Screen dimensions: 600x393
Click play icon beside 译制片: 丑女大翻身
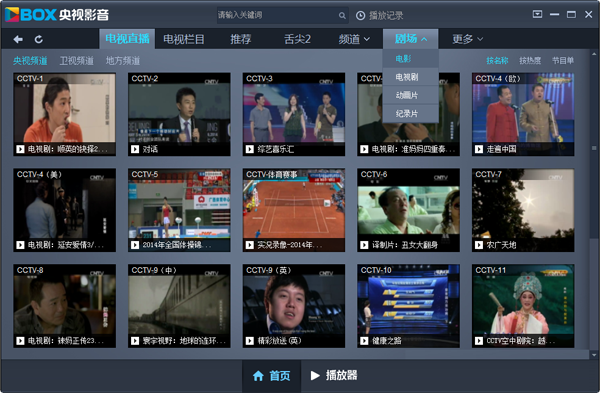point(364,245)
